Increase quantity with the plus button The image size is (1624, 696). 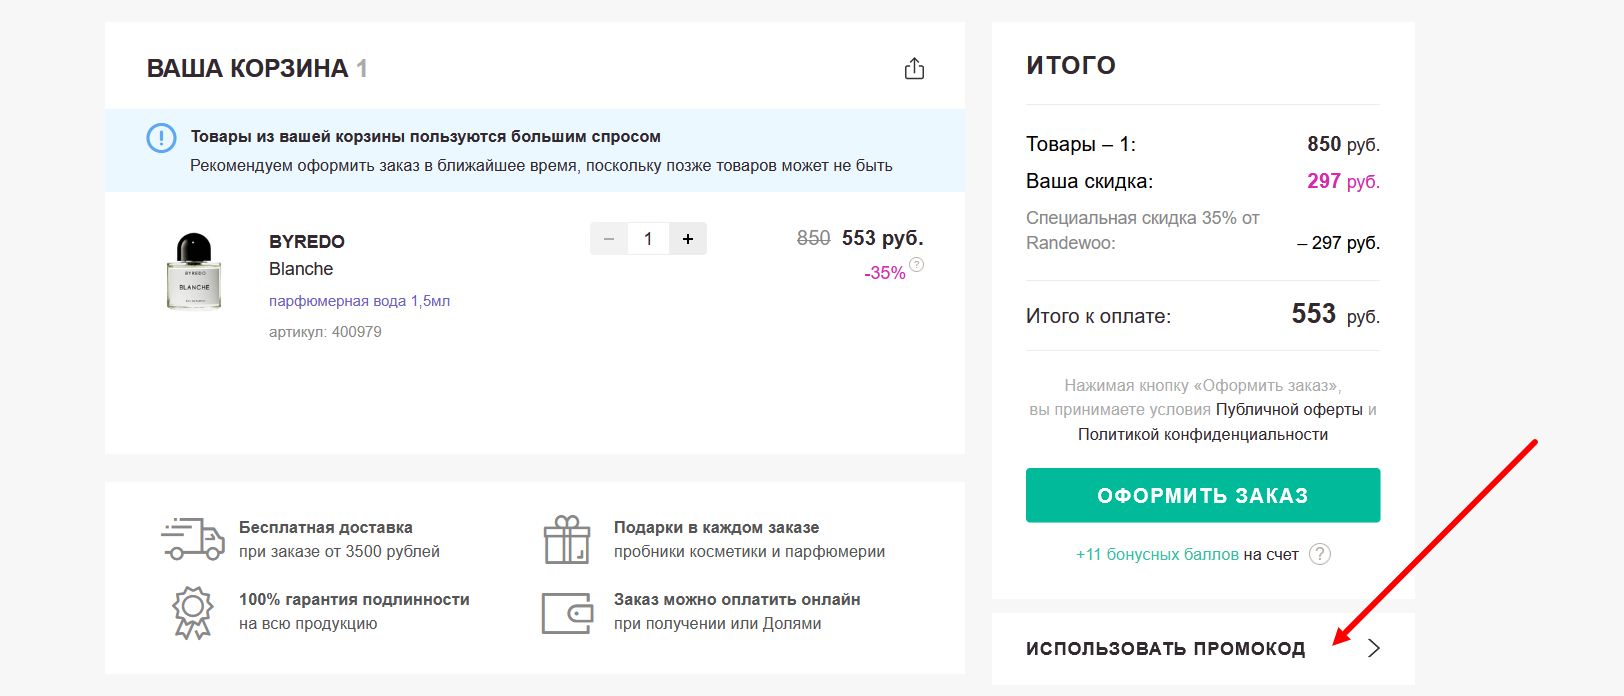[688, 239]
